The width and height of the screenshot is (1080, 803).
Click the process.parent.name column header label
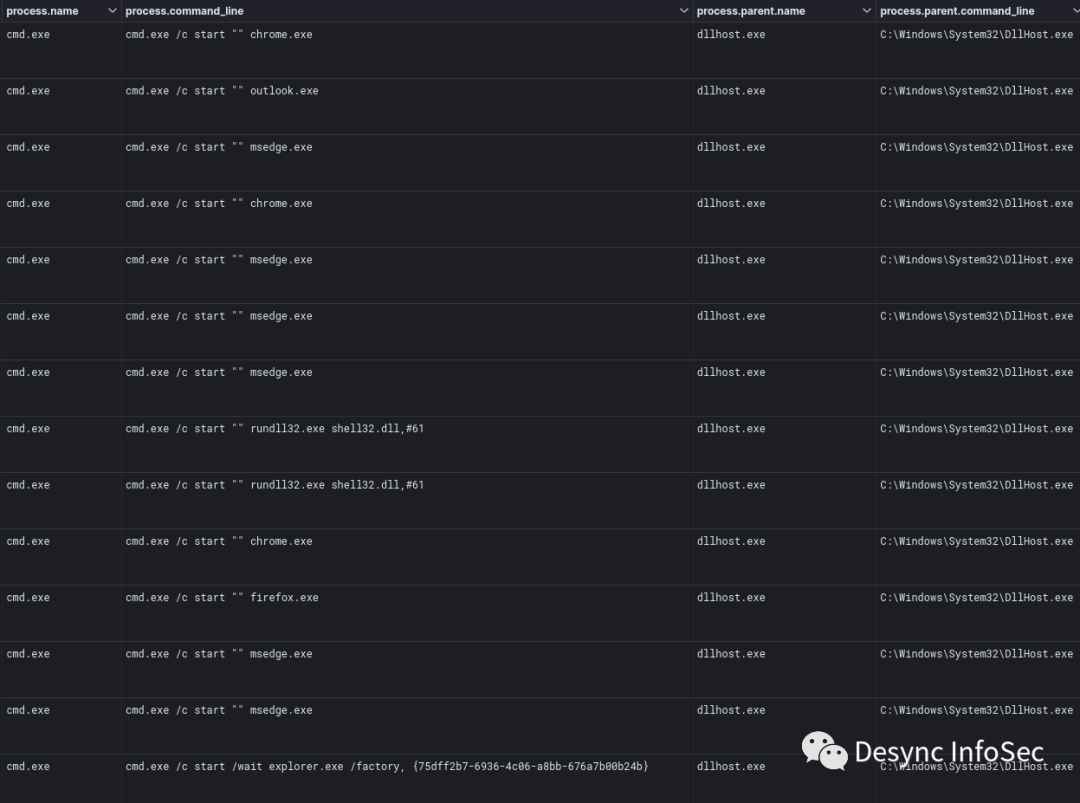751,11
